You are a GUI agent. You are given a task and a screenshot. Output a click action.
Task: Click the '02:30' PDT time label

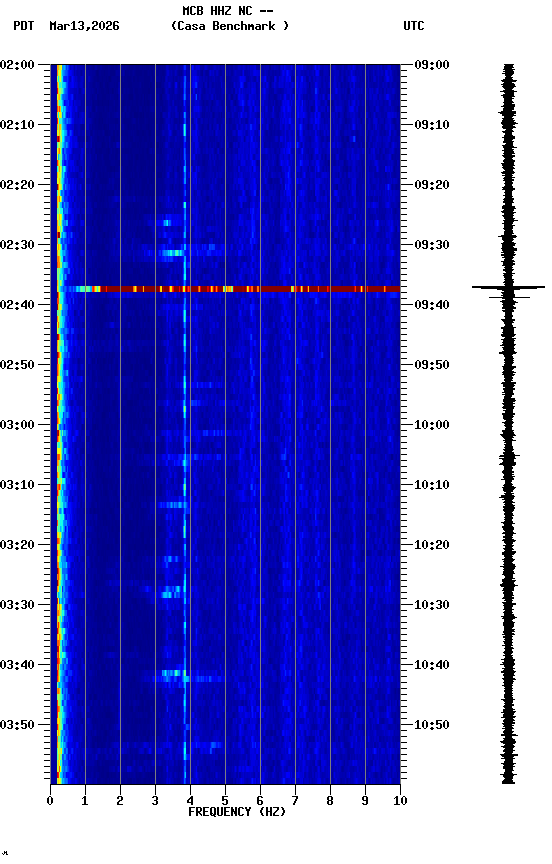point(17,245)
